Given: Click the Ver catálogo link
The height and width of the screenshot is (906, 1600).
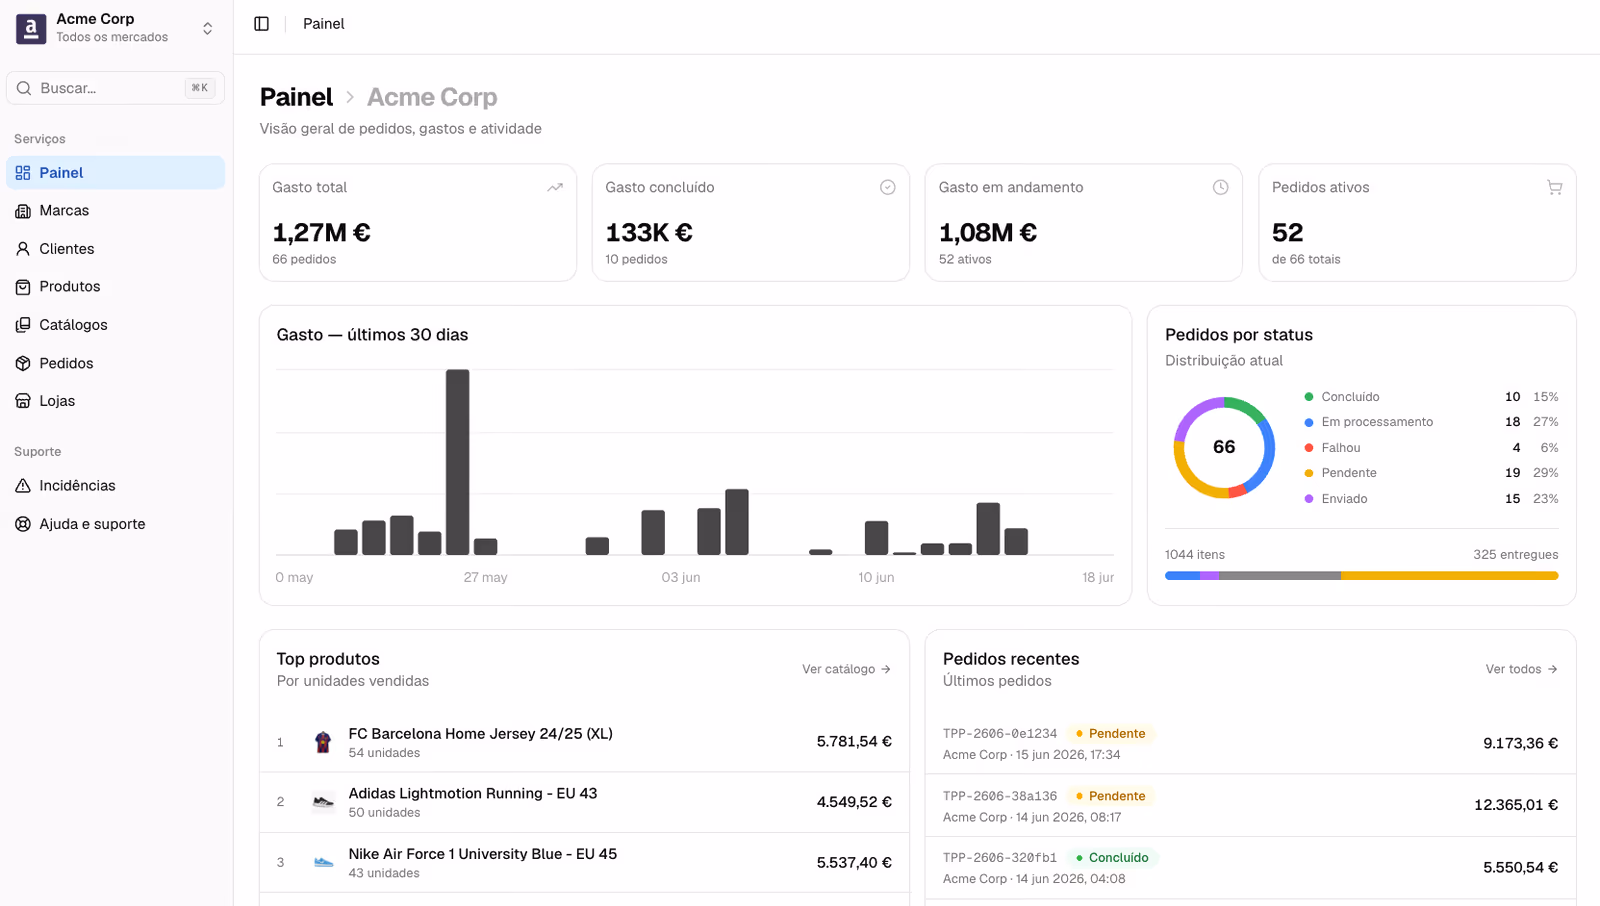Looking at the screenshot, I should tap(846, 669).
